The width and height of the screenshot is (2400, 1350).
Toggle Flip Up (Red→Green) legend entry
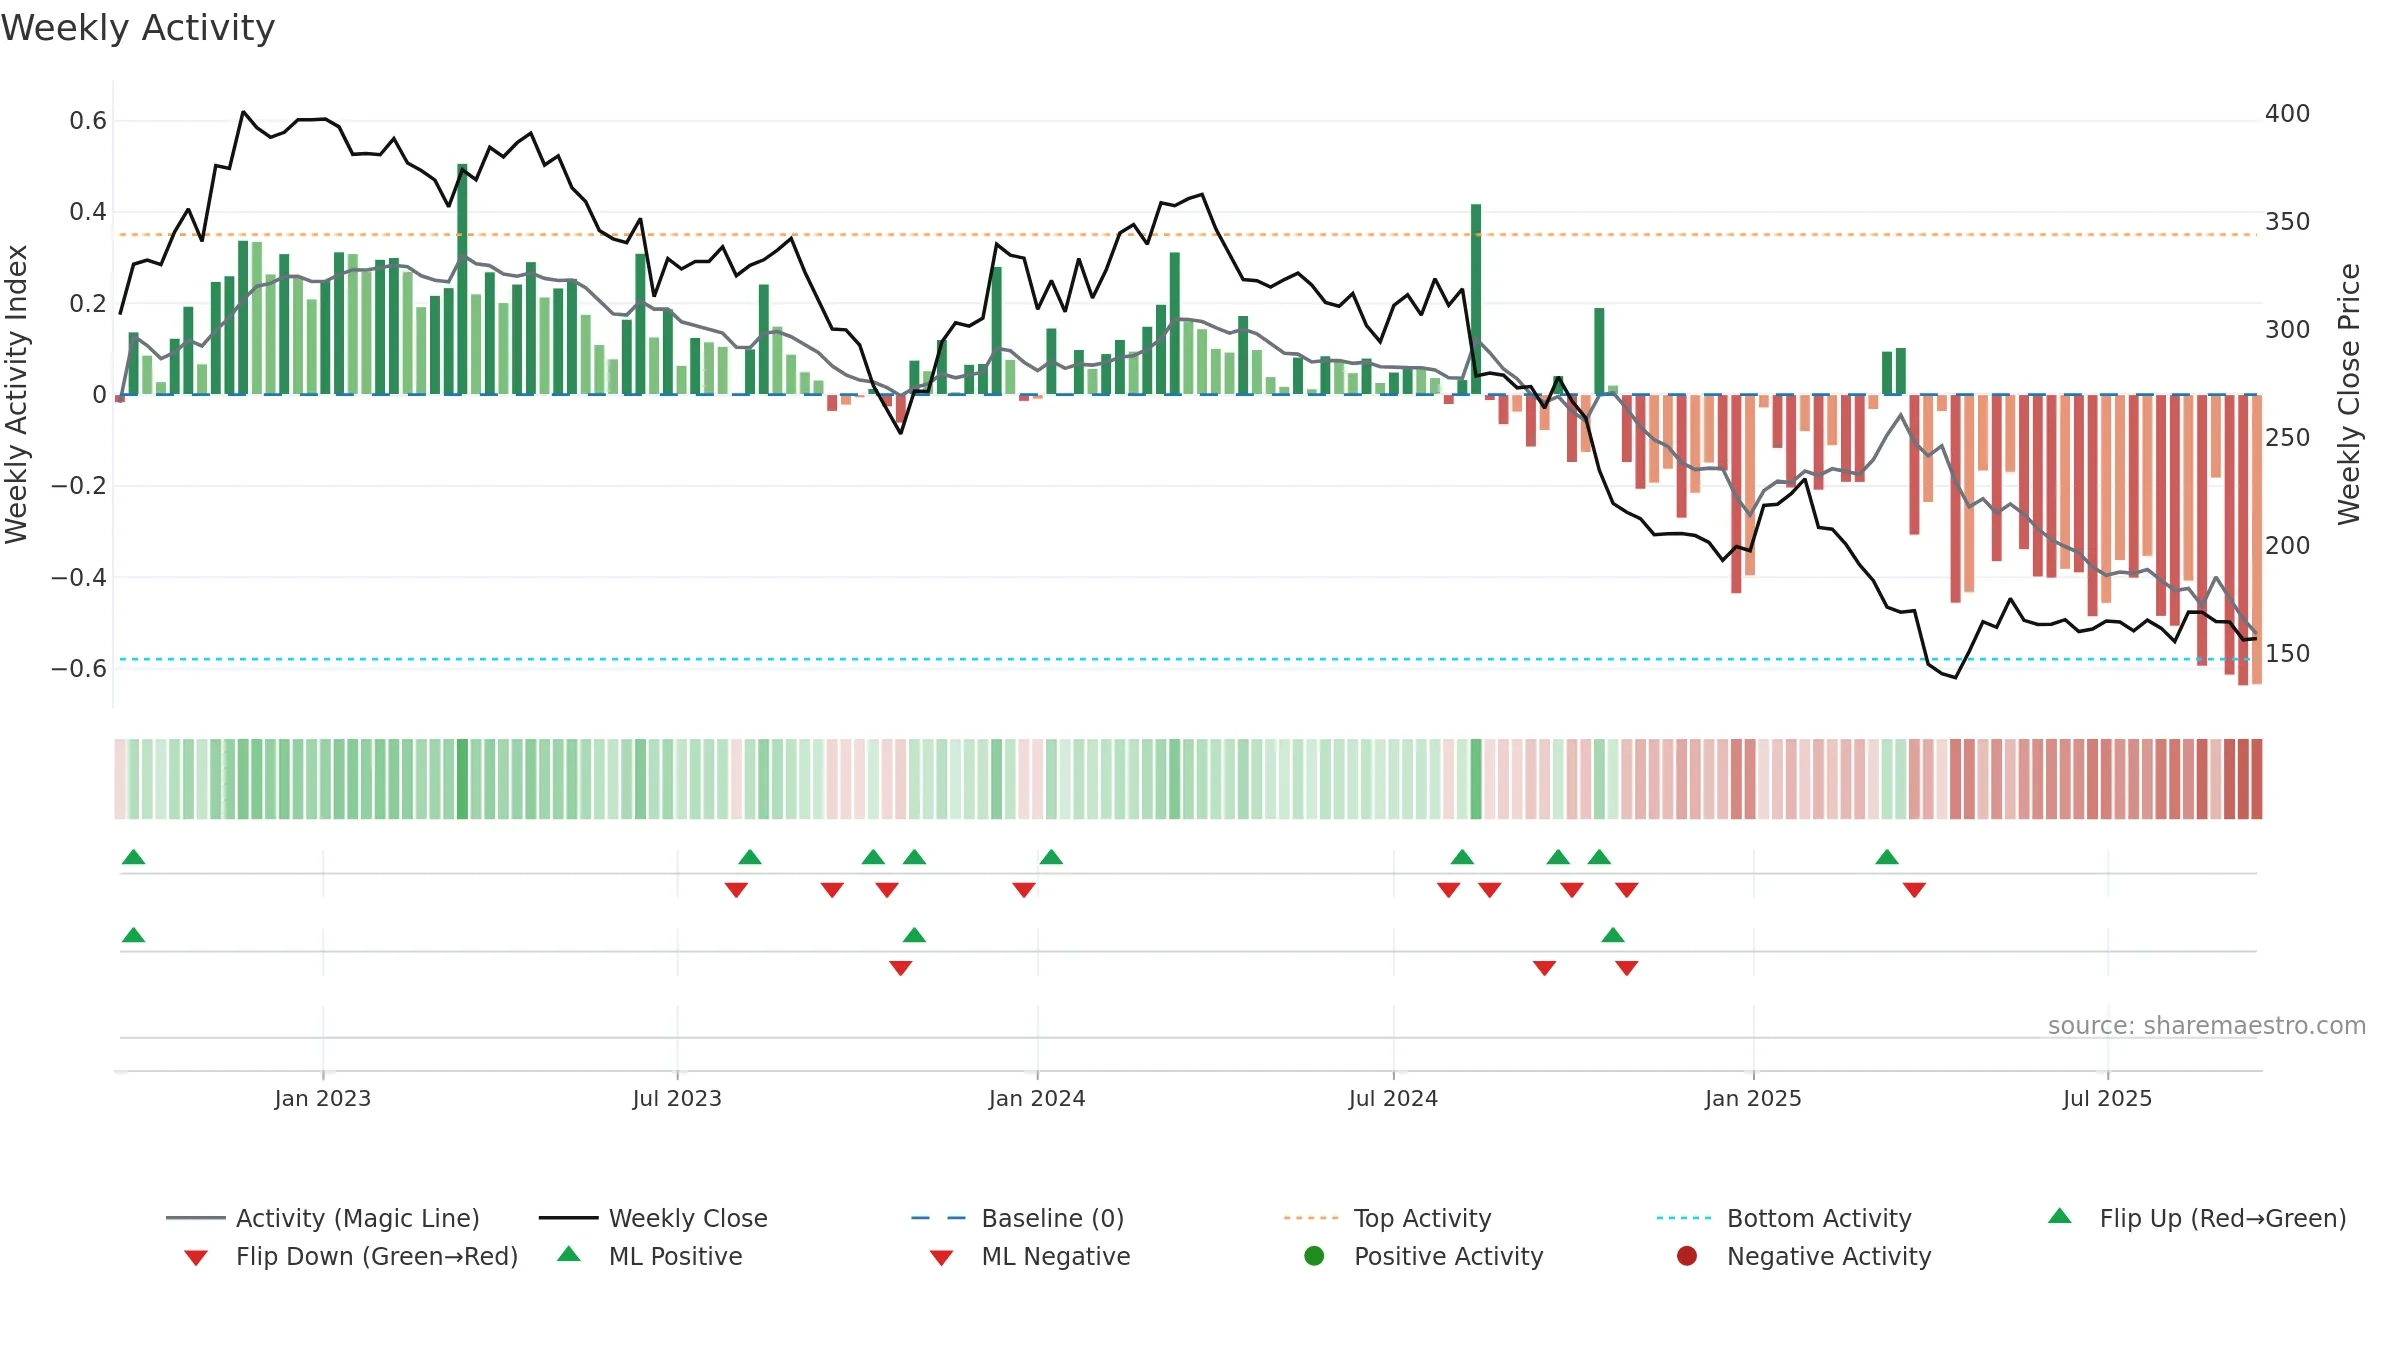tap(2197, 1218)
